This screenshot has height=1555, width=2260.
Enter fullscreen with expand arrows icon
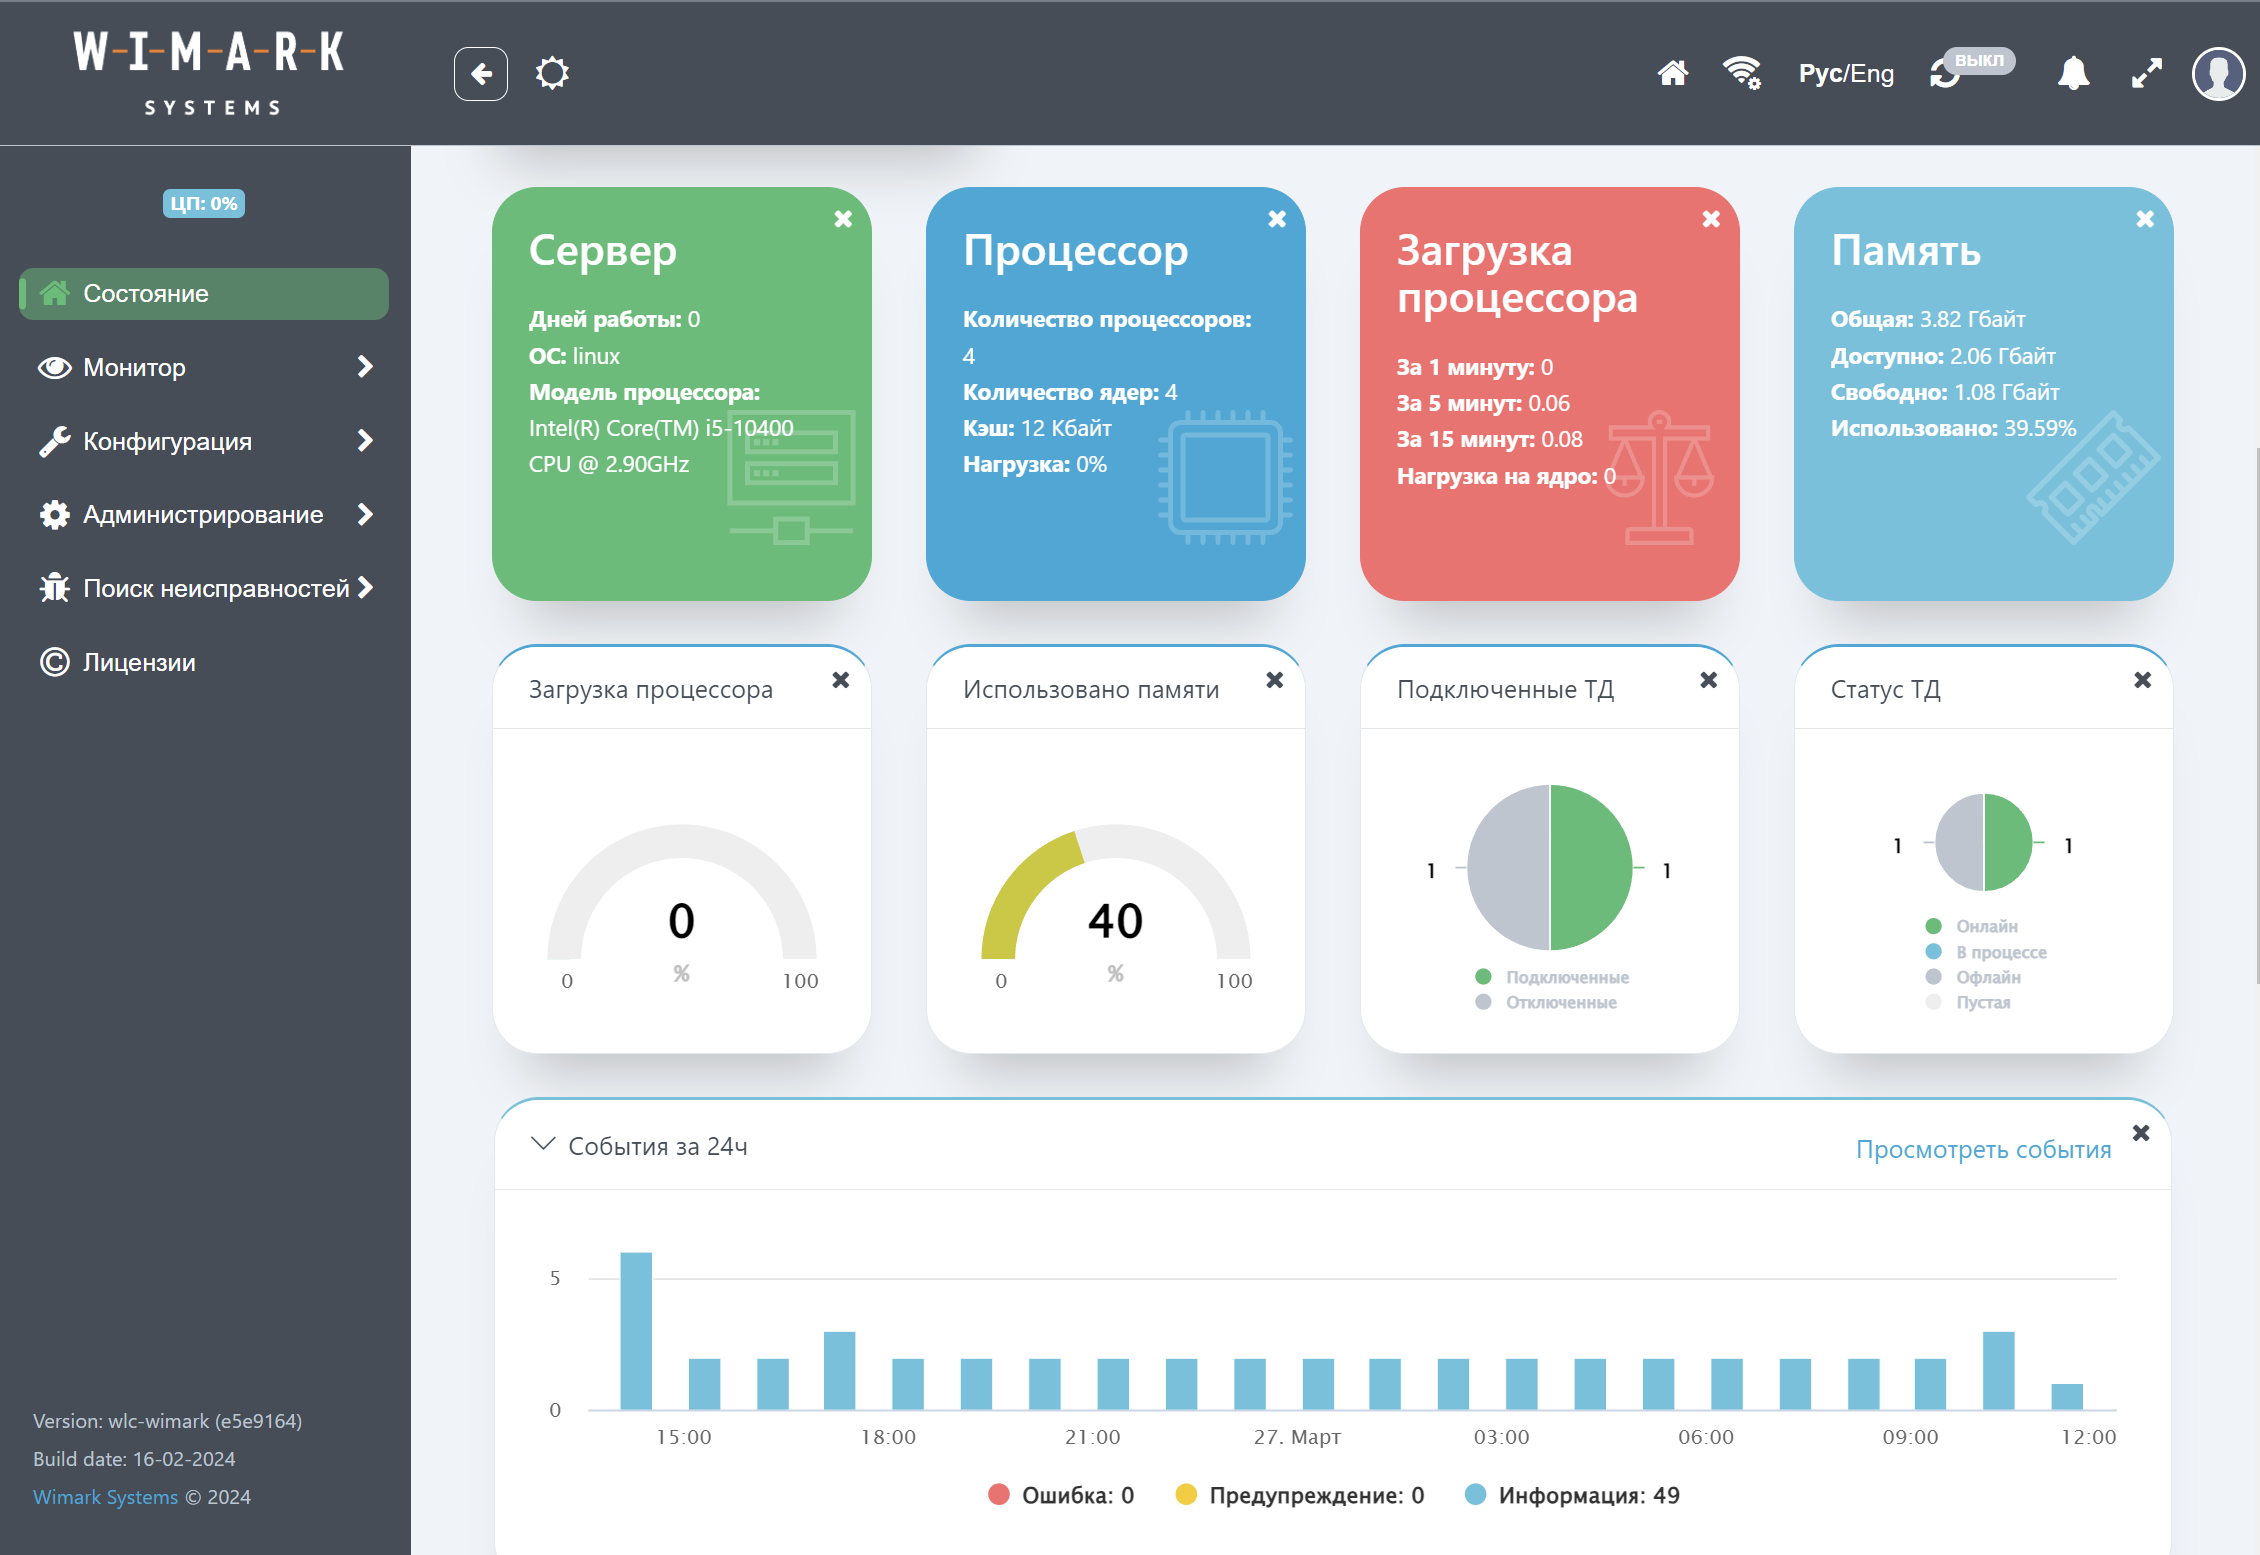(x=2146, y=73)
